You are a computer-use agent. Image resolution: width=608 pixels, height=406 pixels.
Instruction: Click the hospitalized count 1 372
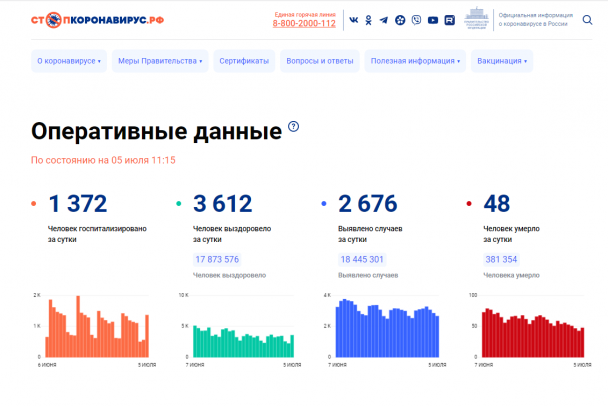[x=78, y=204]
